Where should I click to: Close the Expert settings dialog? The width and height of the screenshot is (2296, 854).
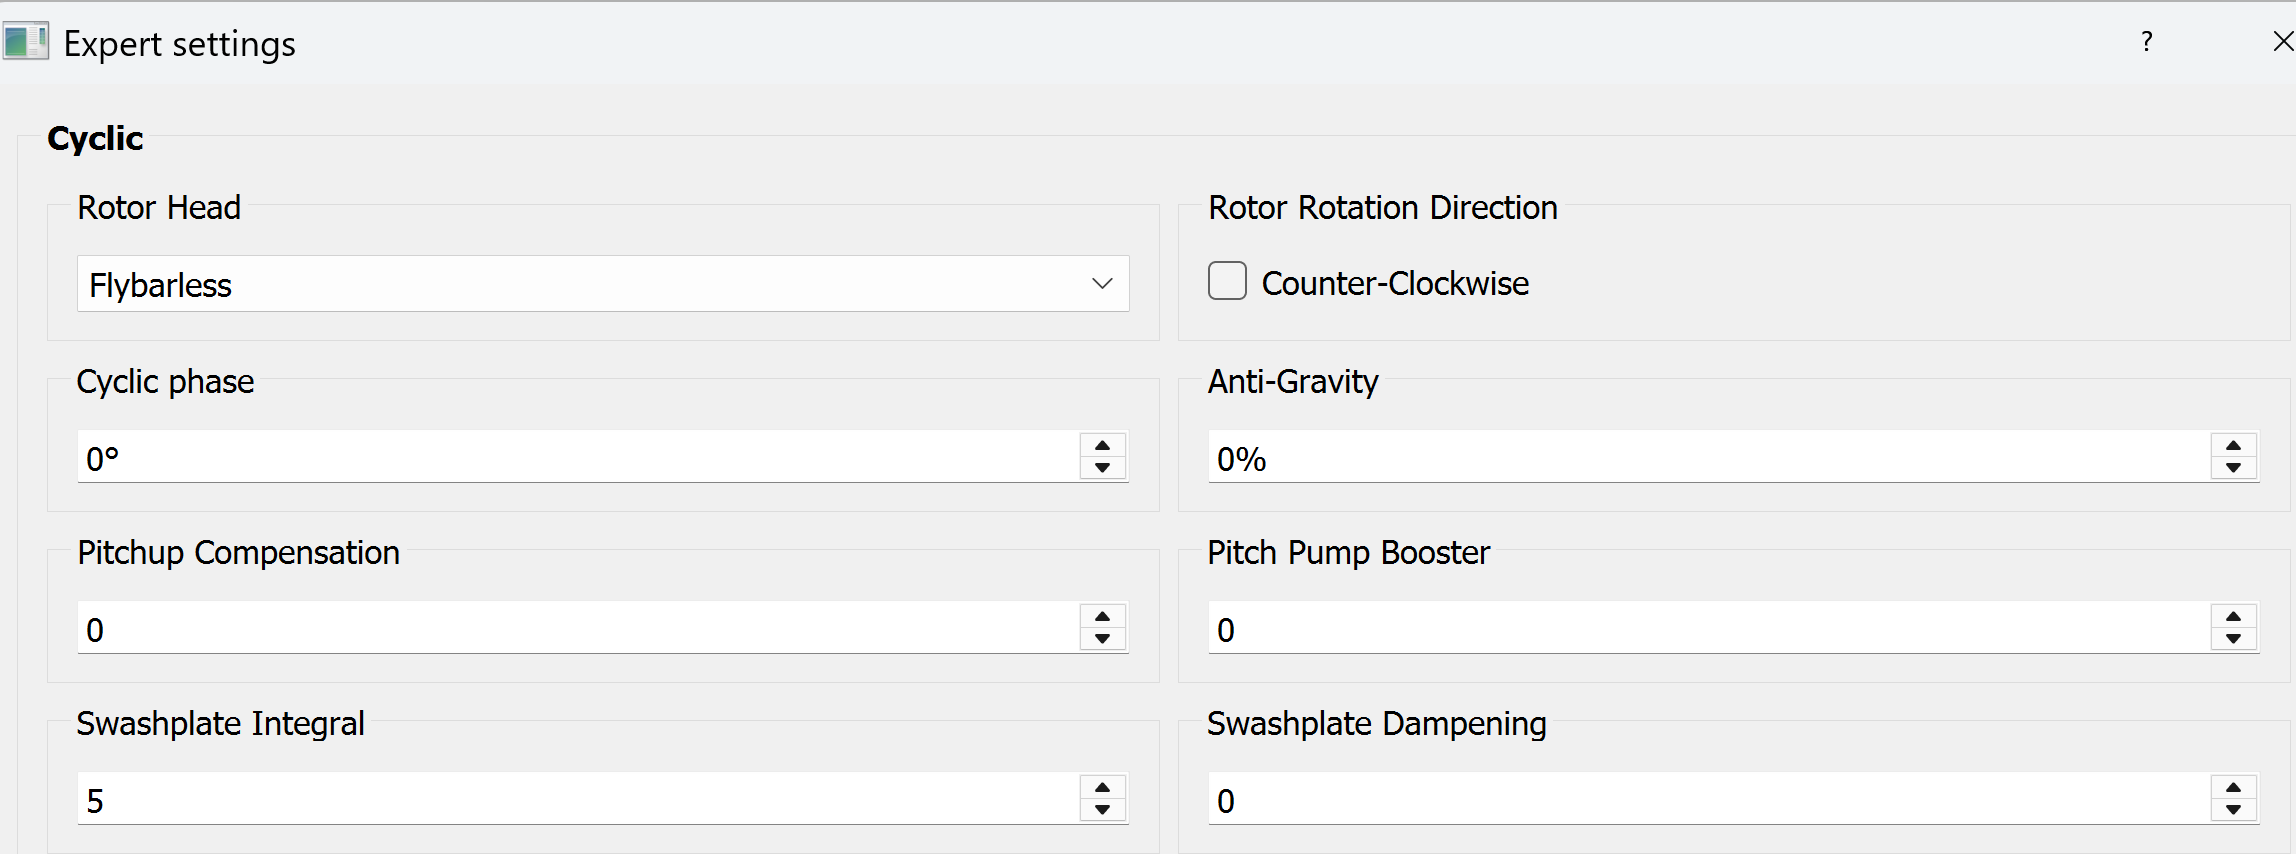(x=2283, y=42)
